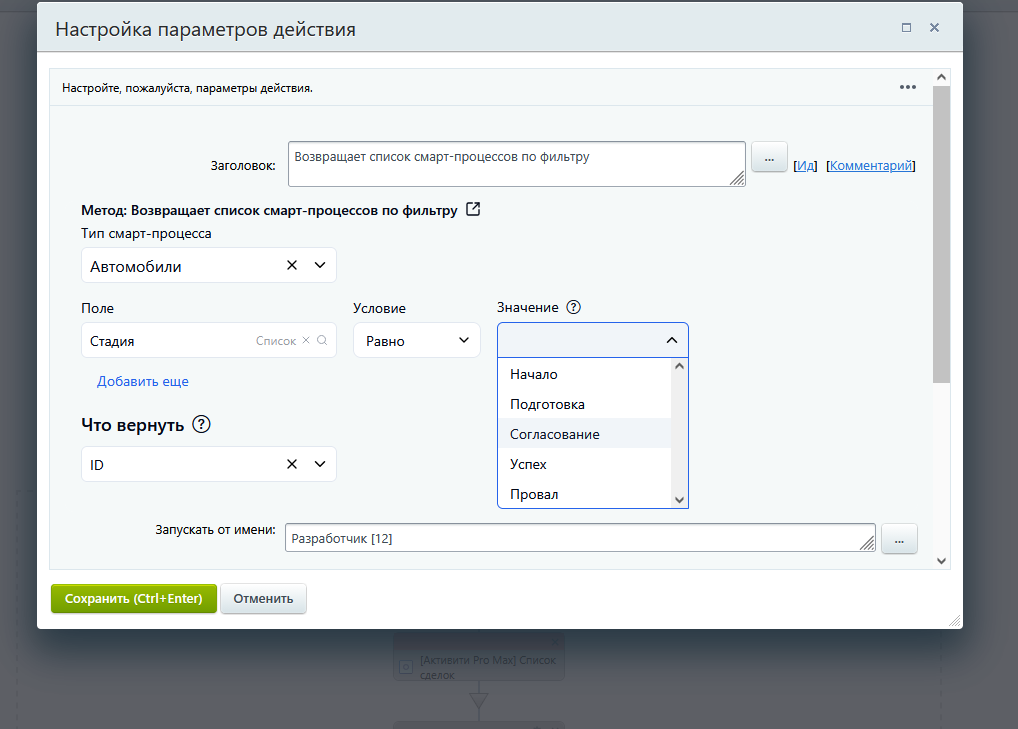Select the Начало option in the list
Image resolution: width=1018 pixels, height=729 pixels.
point(534,374)
